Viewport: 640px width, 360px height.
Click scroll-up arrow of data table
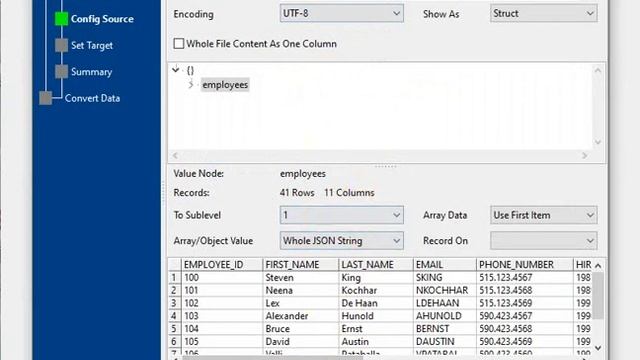coord(598,266)
